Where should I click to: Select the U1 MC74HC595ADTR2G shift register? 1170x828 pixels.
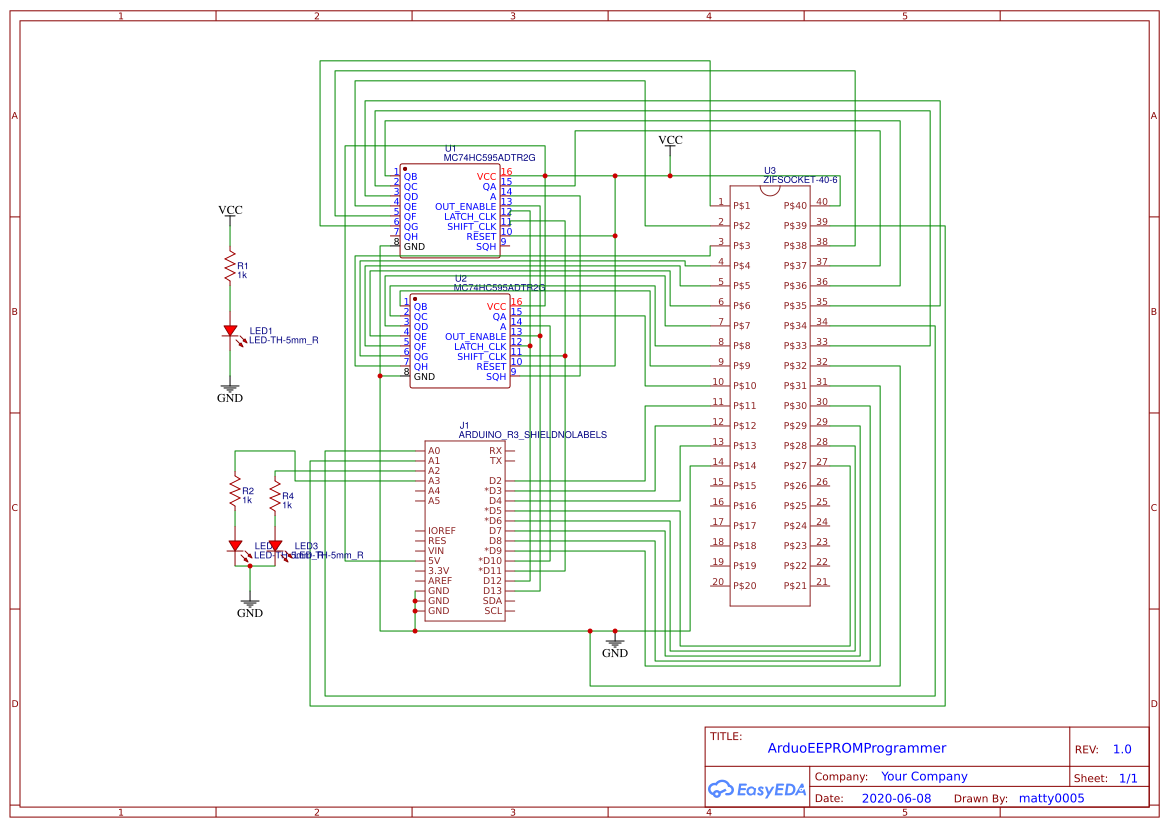point(452,208)
